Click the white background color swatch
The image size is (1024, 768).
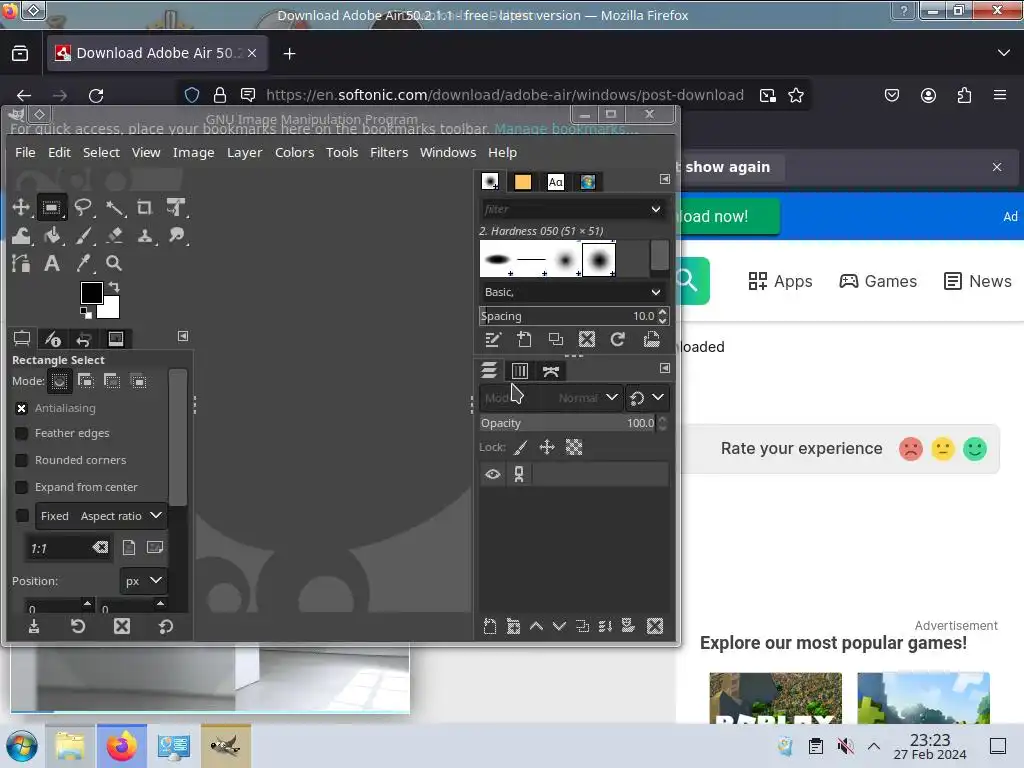point(111,310)
